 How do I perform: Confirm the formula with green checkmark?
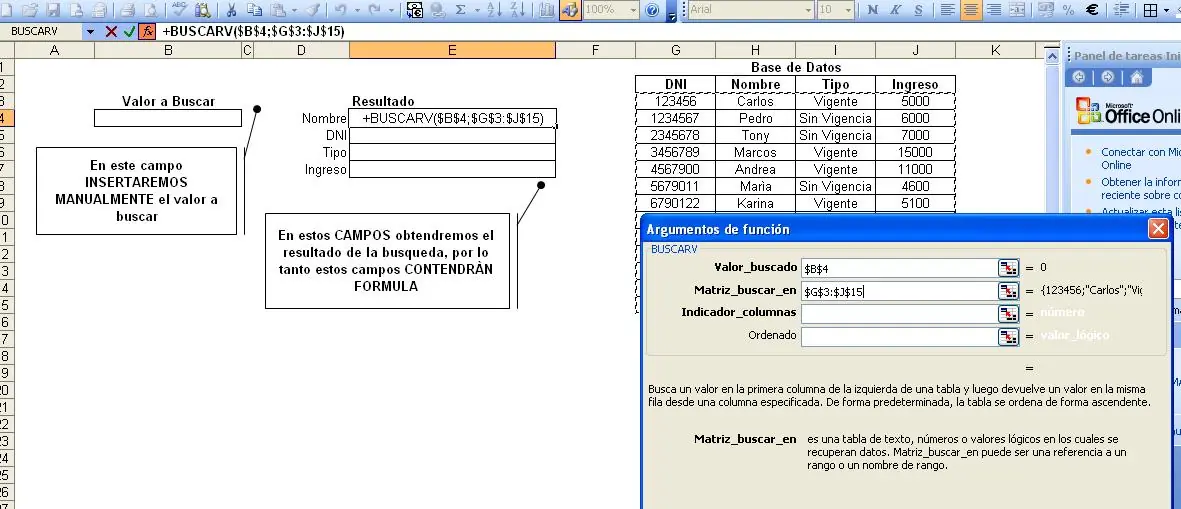pyautogui.click(x=130, y=32)
